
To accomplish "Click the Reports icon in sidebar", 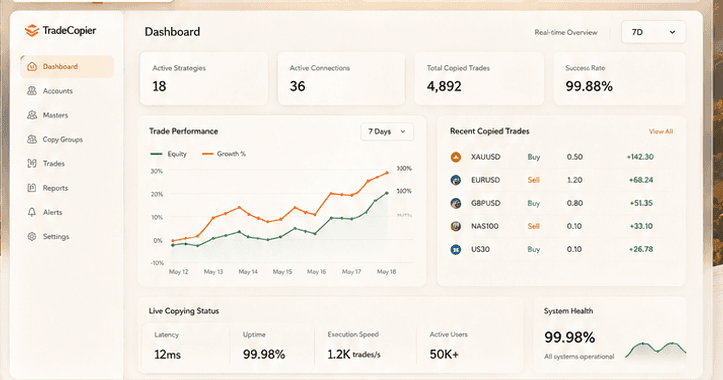I will pyautogui.click(x=32, y=188).
